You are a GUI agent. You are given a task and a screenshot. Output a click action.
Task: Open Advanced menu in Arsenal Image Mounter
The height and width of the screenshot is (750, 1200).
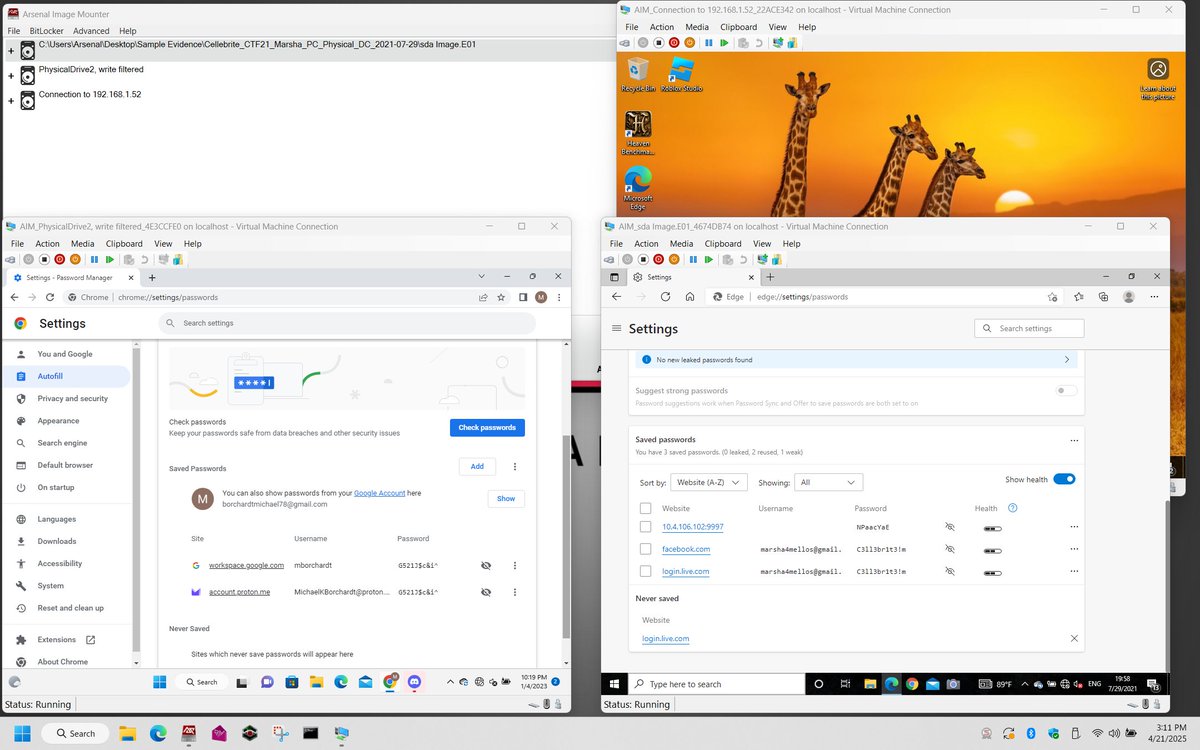pos(91,31)
